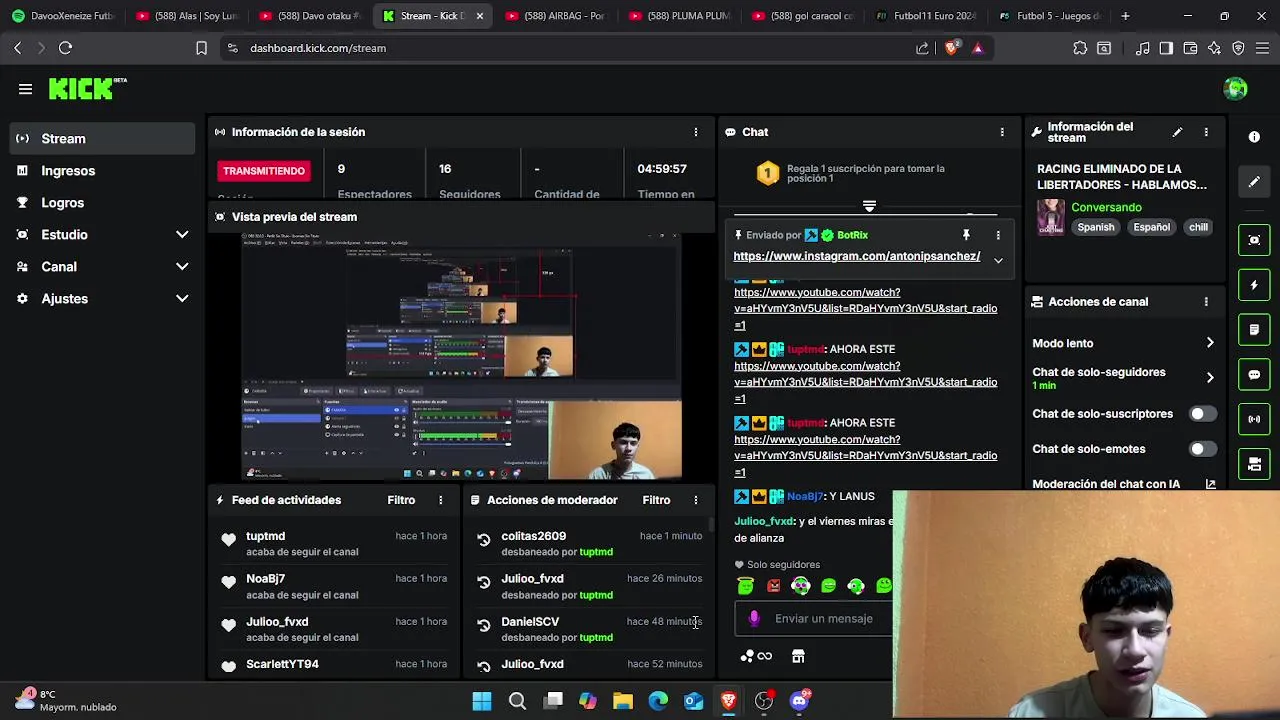
Task: Open Brave Leo AI sparkle icon
Action: 1214,48
